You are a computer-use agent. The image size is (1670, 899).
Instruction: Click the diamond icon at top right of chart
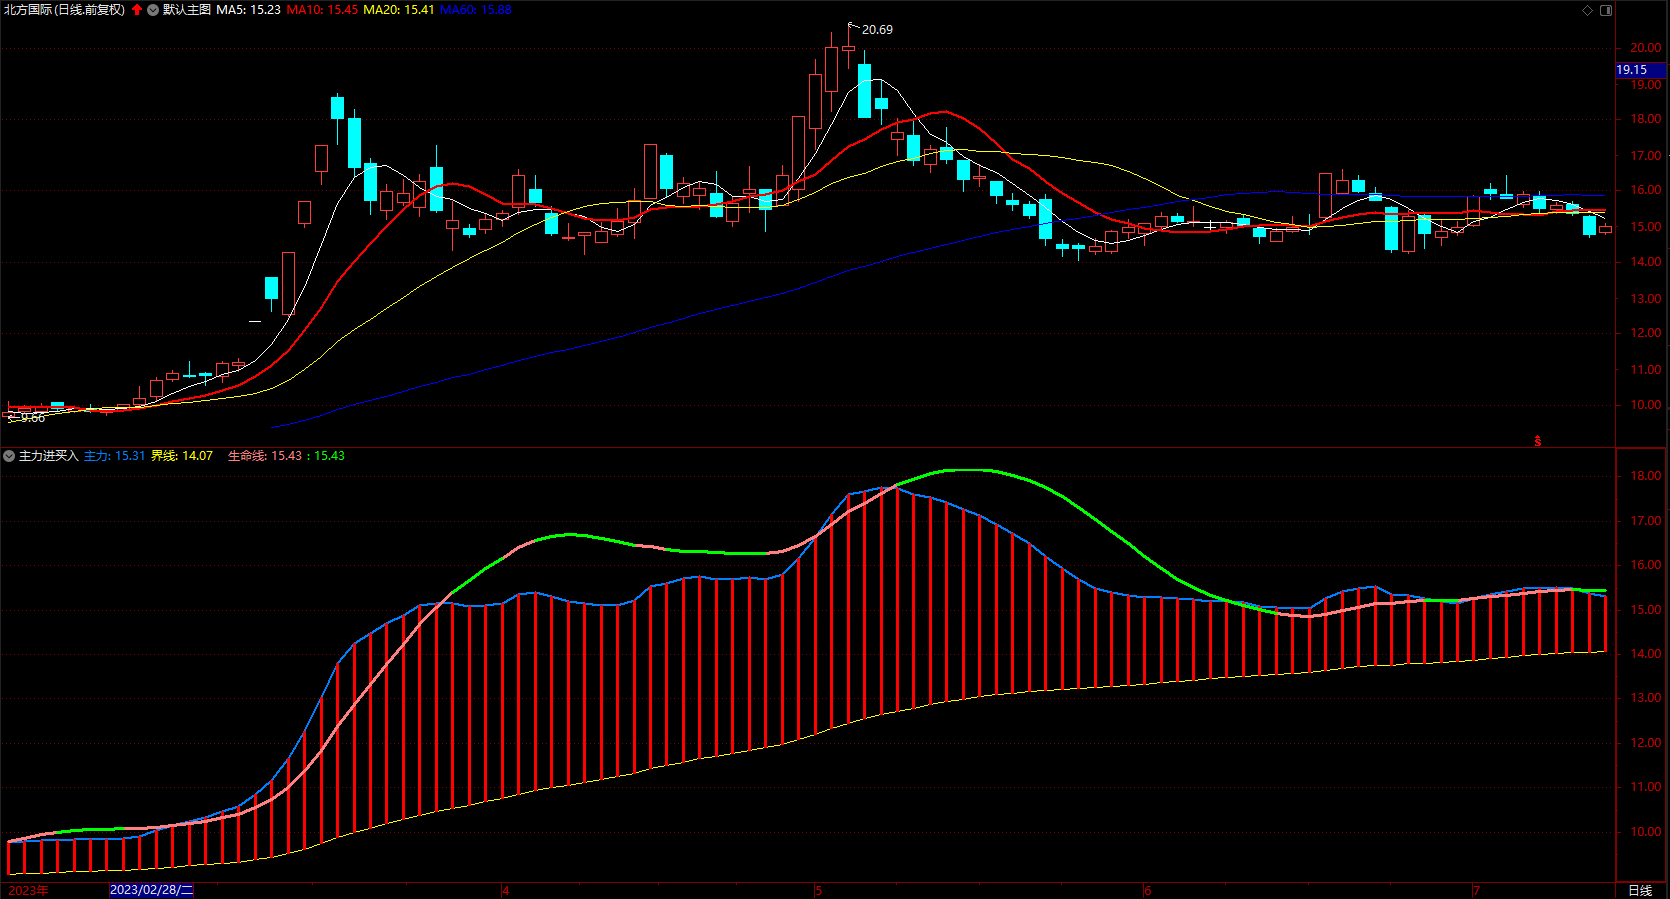[x=1587, y=10]
